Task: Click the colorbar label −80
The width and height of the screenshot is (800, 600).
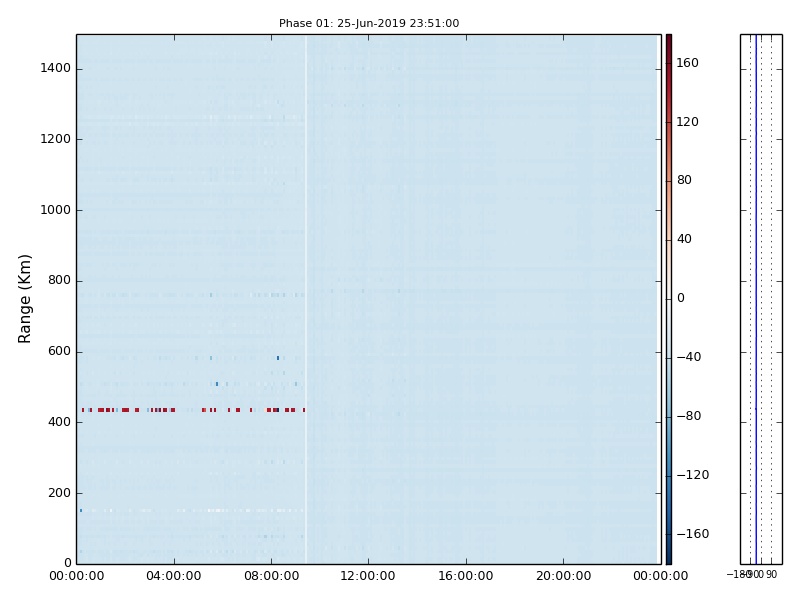Action: pyautogui.click(x=689, y=416)
